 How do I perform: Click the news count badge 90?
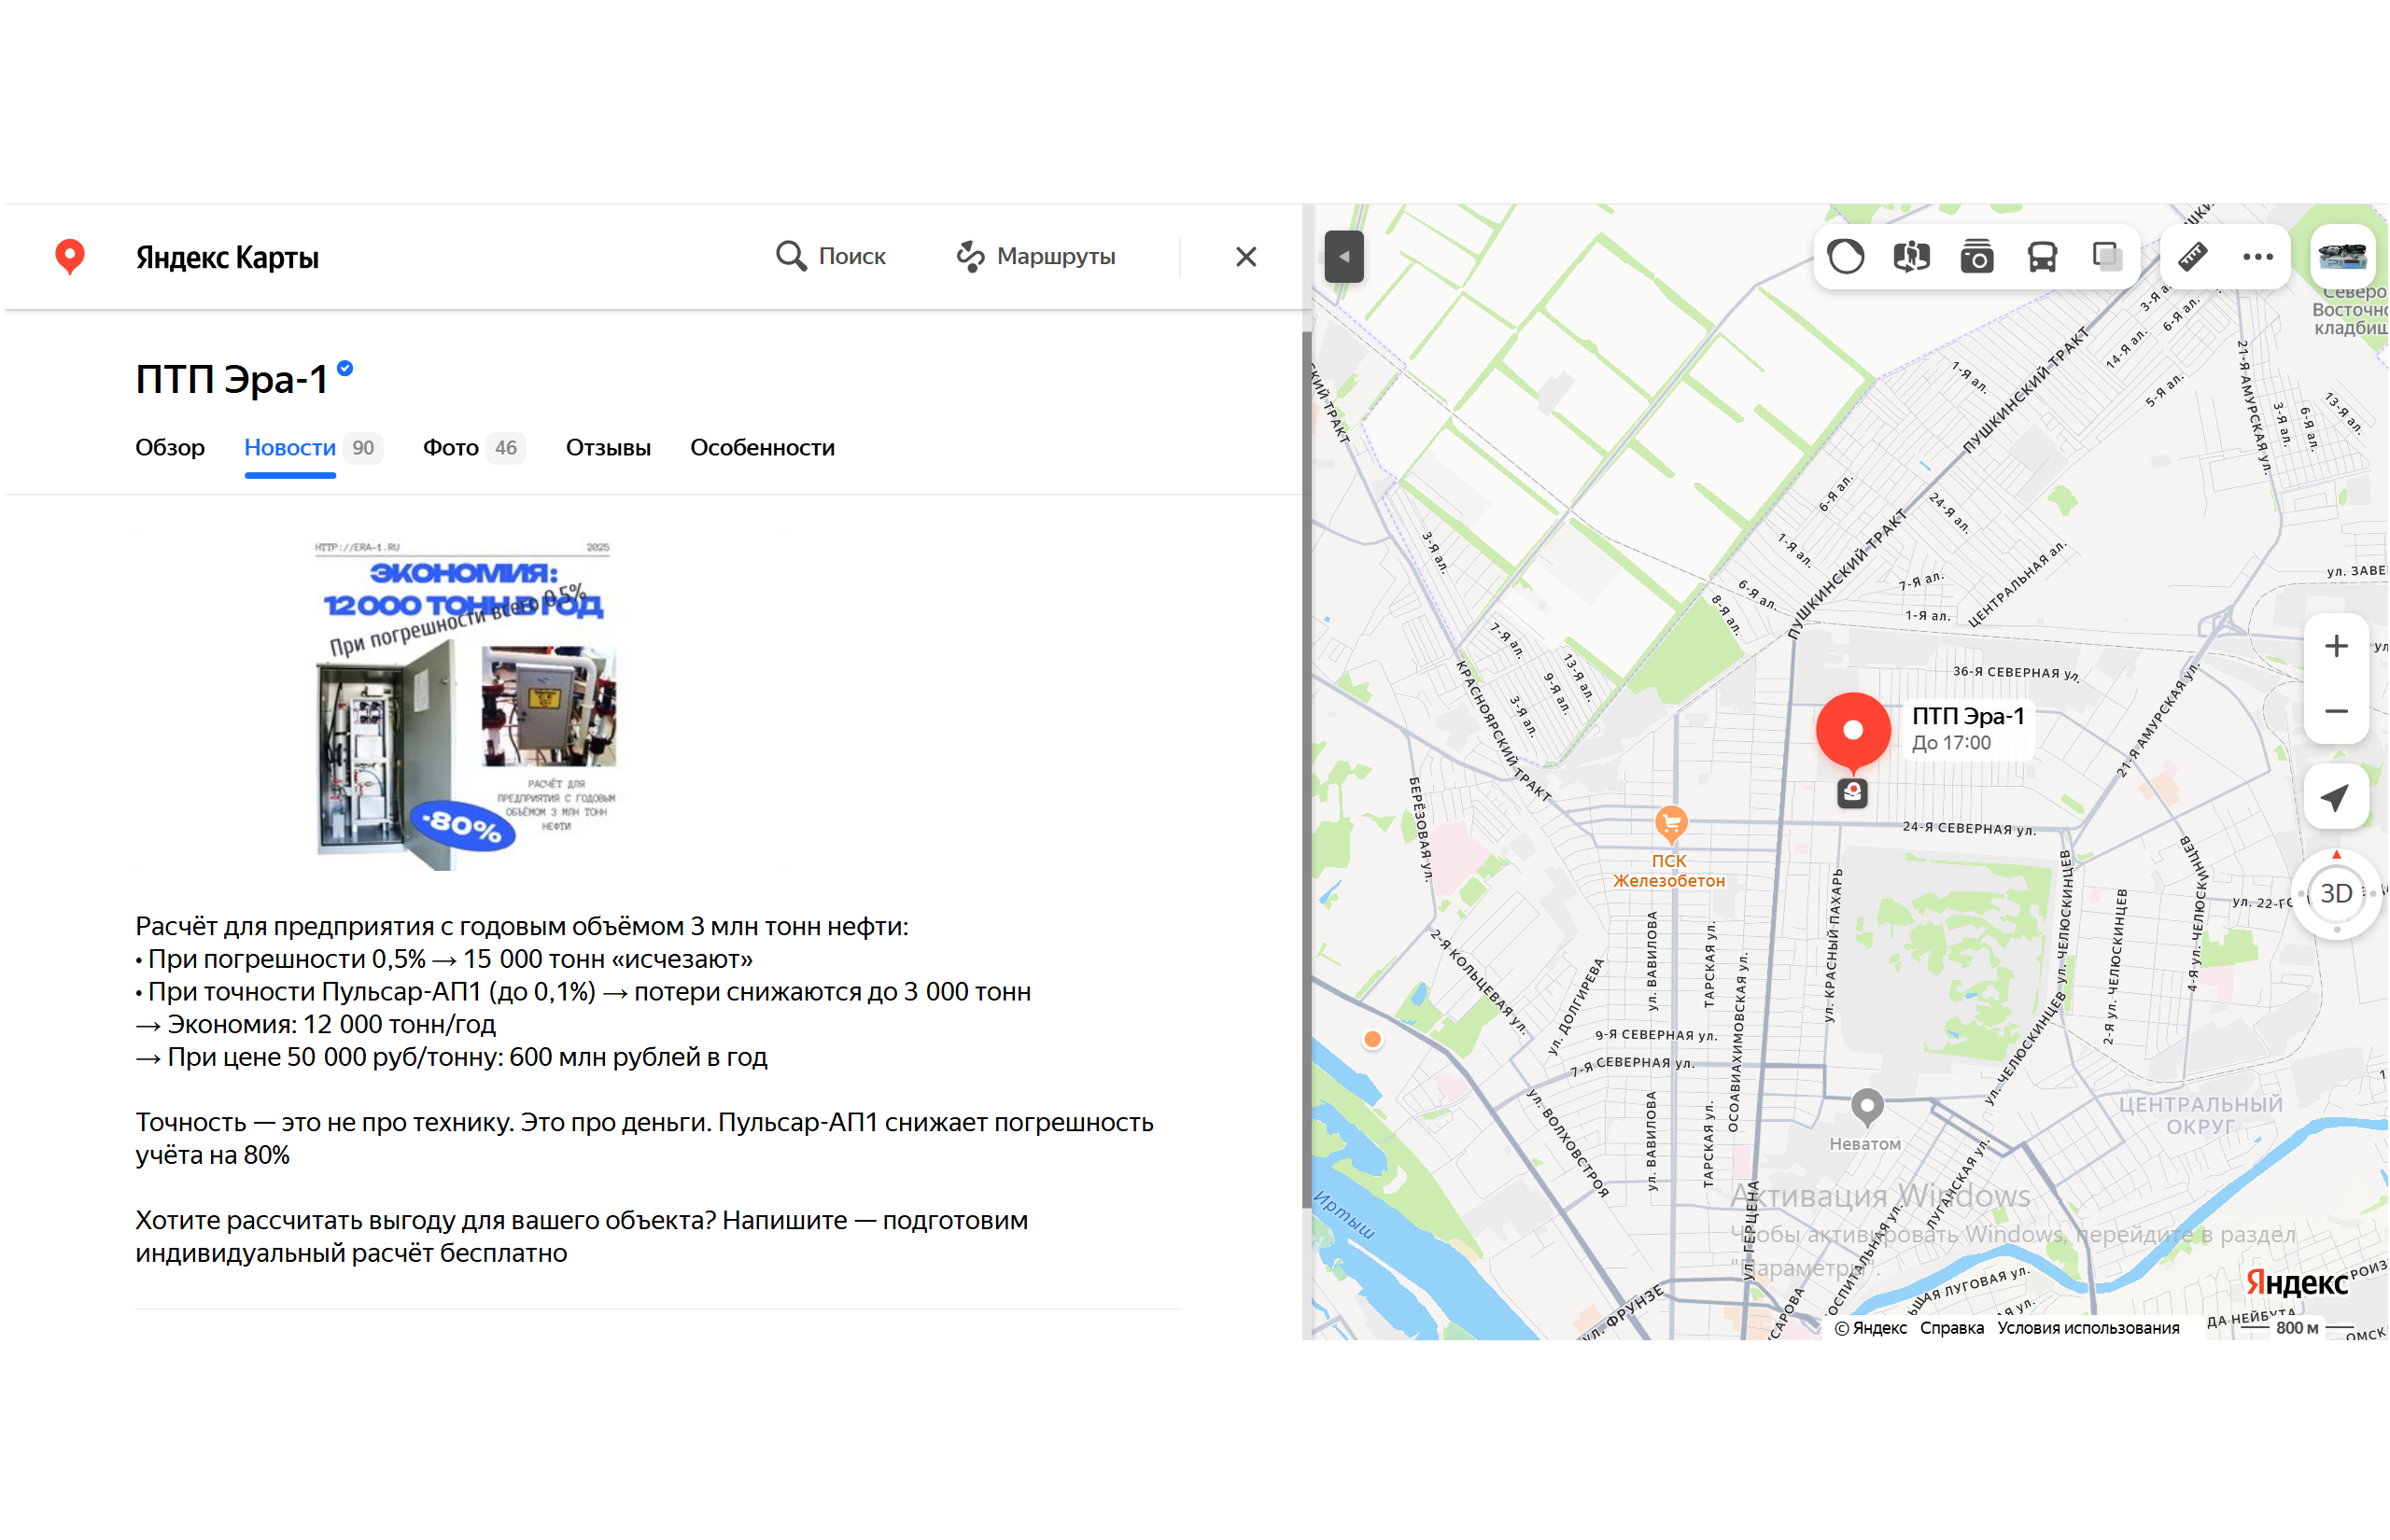(x=363, y=448)
